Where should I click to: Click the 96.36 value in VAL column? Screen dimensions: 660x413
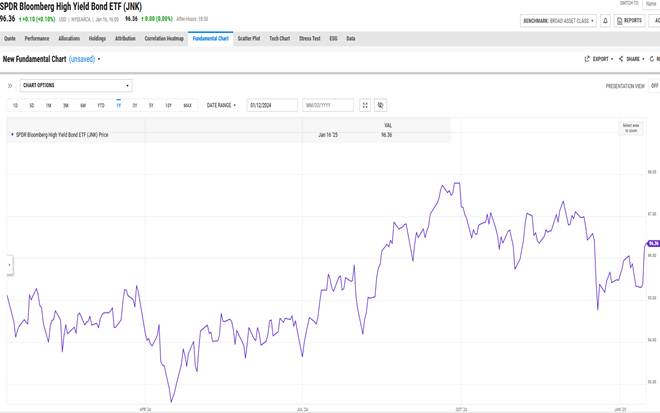pyautogui.click(x=386, y=135)
